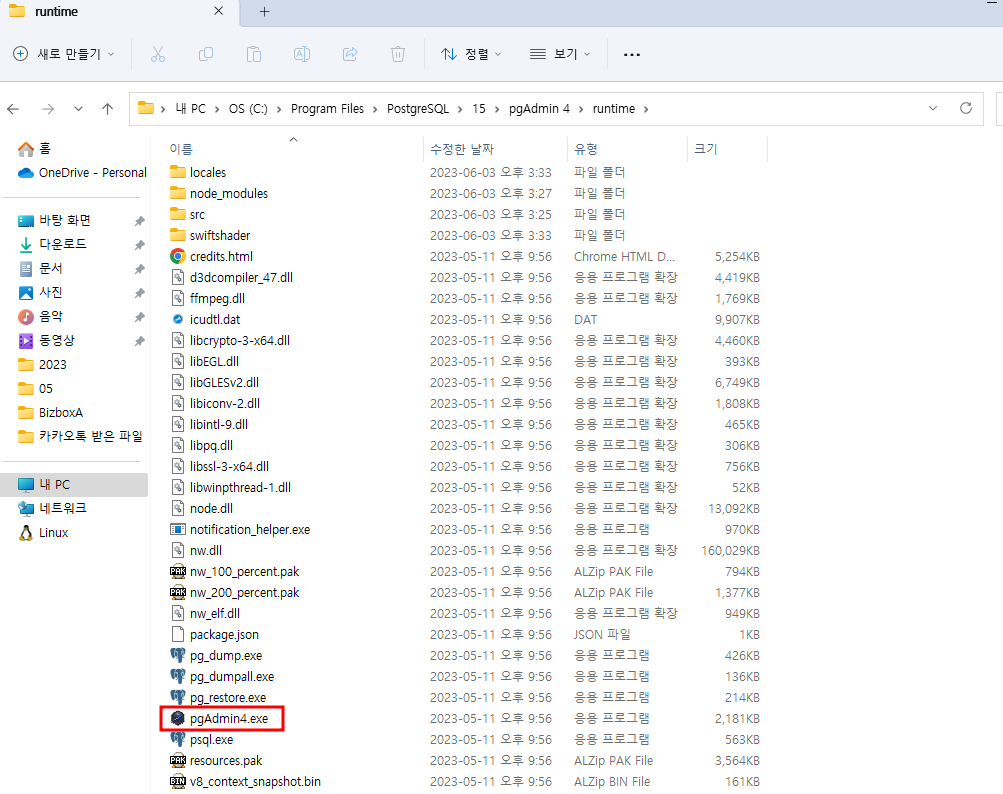
Task: Go forward with the right arrow
Action: click(48, 109)
